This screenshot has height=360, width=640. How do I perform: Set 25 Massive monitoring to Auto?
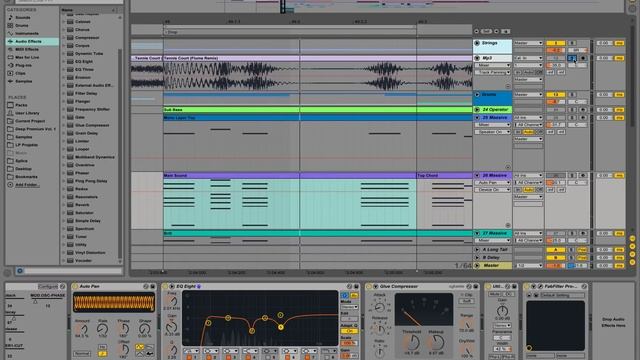pyautogui.click(x=528, y=132)
